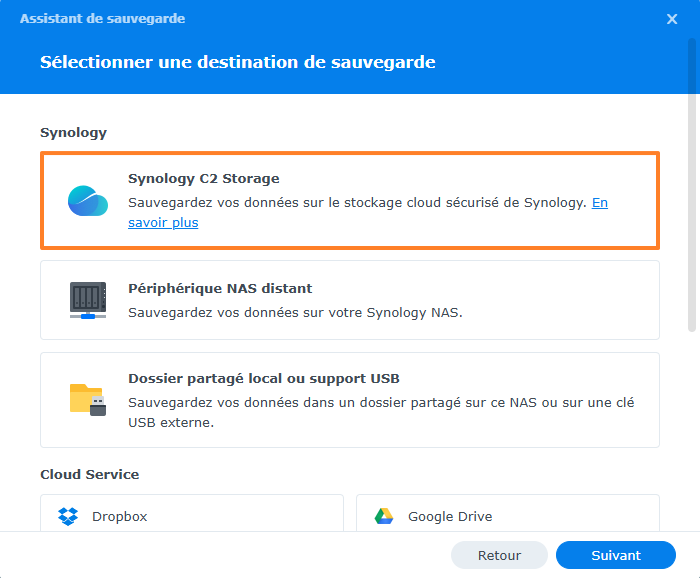700x578 pixels.
Task: Choose "Périphérique NAS distant" destination title
Action: [x=220, y=288]
